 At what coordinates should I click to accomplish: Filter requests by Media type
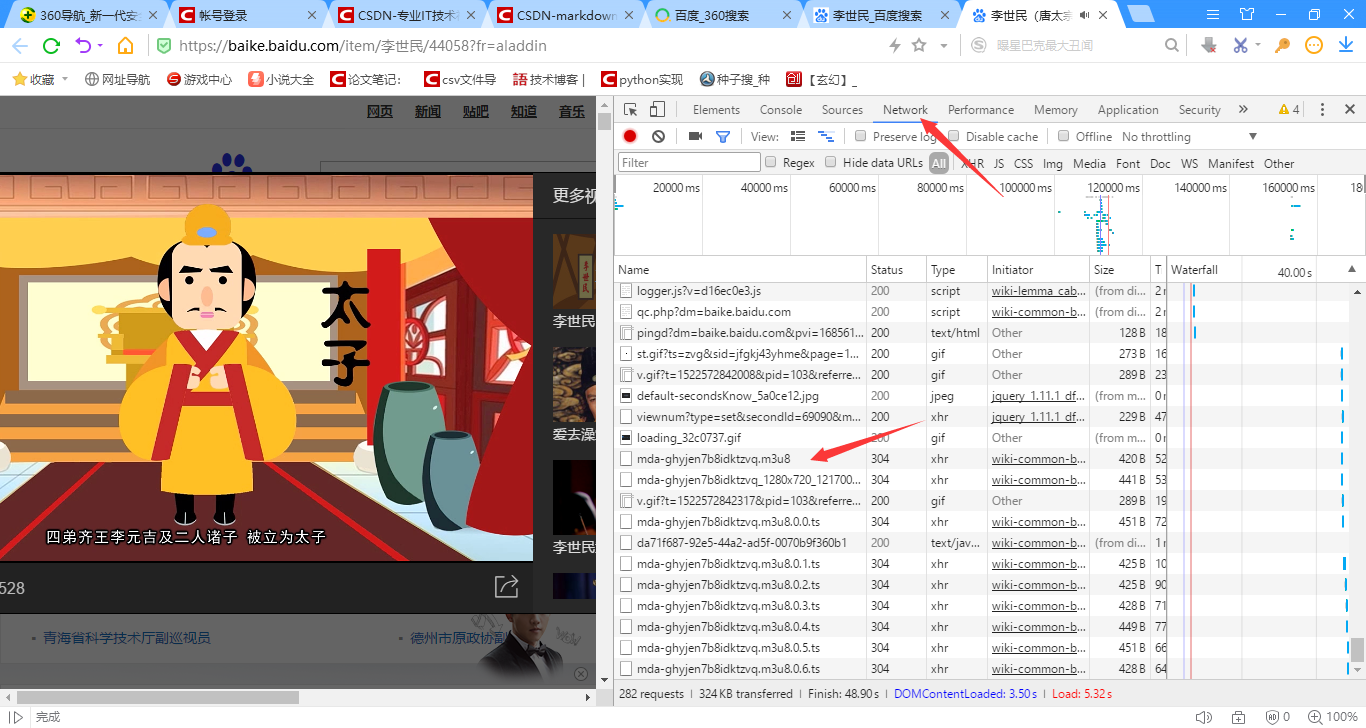[1089, 163]
